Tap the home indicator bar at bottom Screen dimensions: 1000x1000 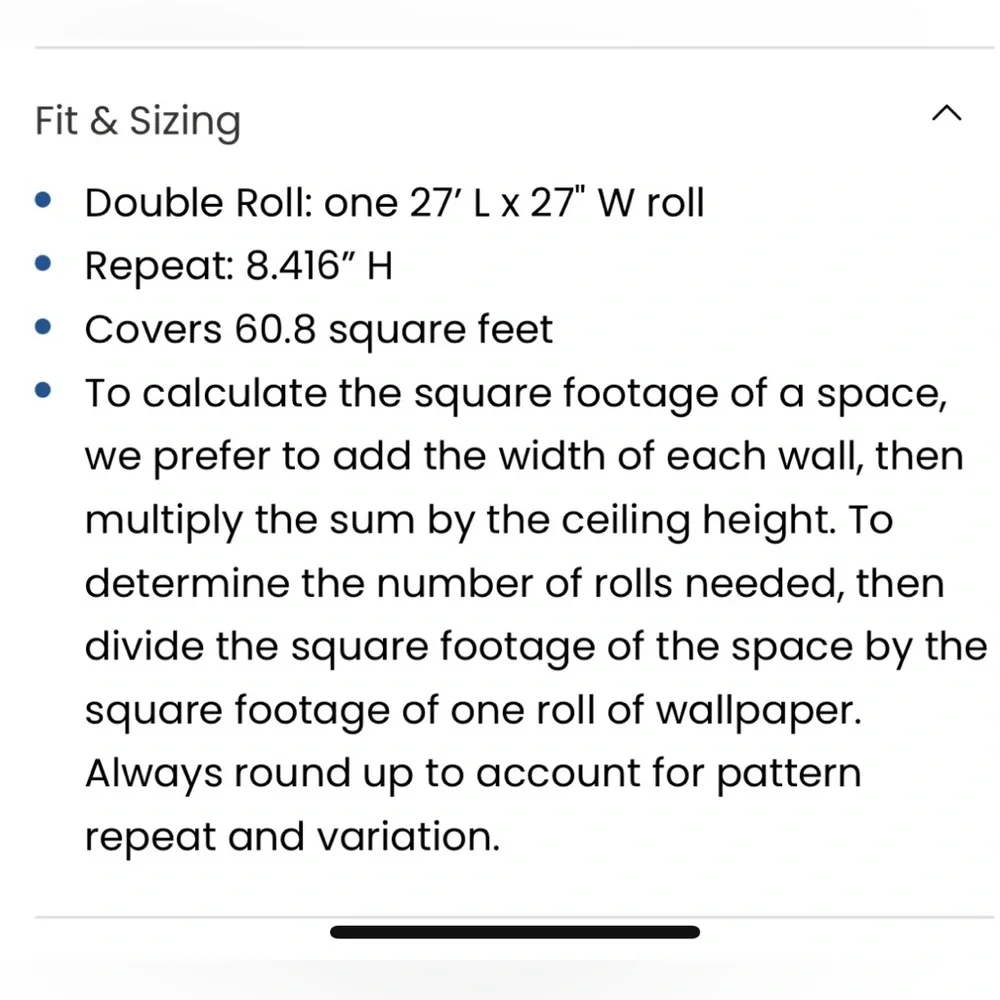pos(515,932)
